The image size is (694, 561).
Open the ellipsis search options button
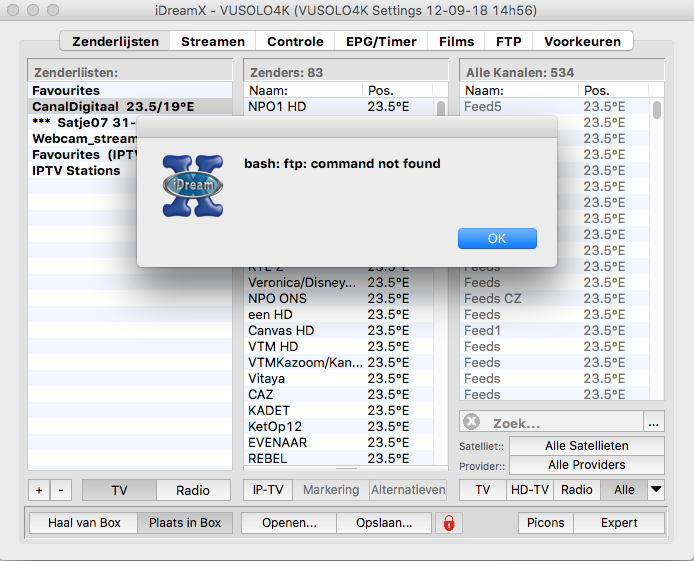pyautogui.click(x=653, y=423)
